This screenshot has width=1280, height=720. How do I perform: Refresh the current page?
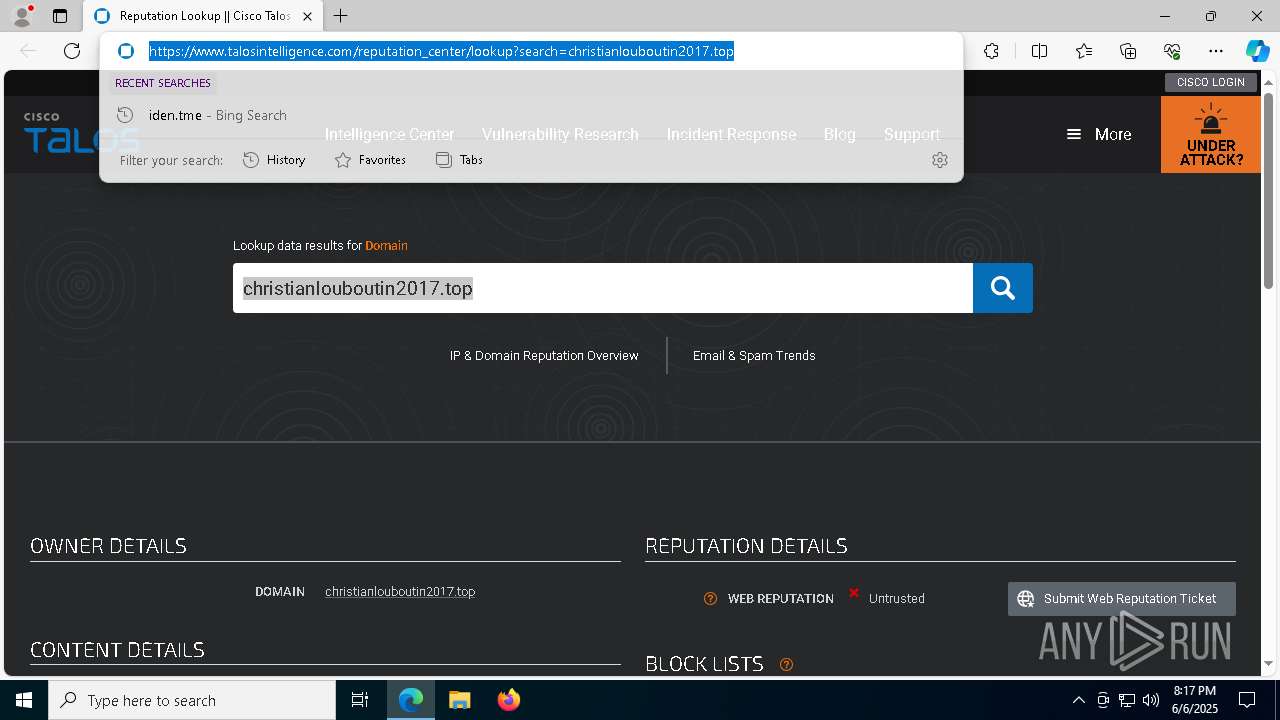pos(72,51)
